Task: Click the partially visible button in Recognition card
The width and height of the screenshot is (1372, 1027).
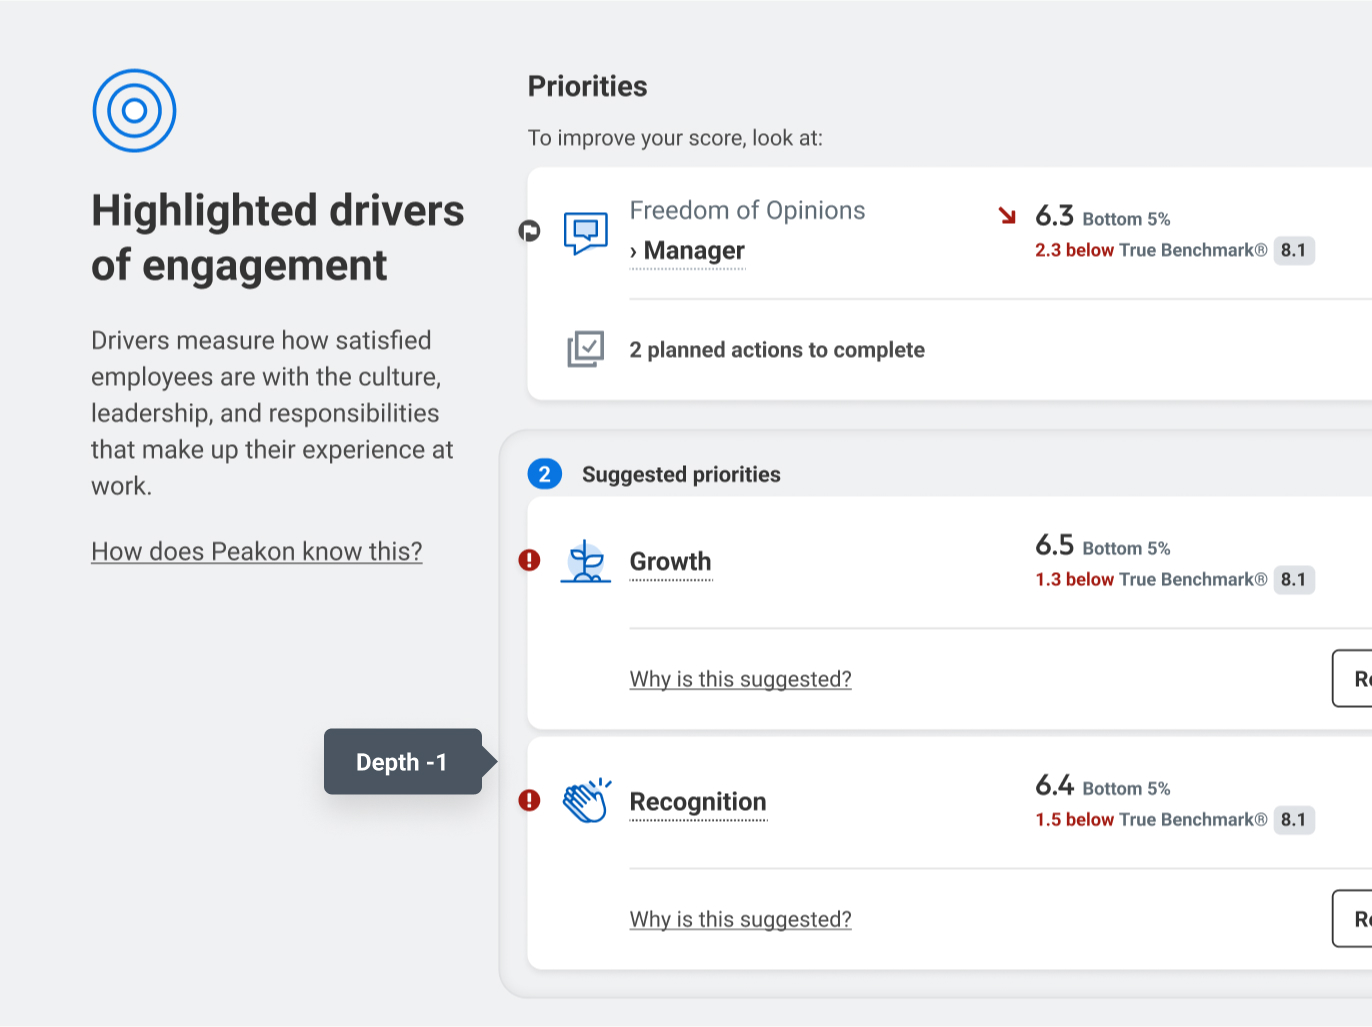Action: point(1352,918)
